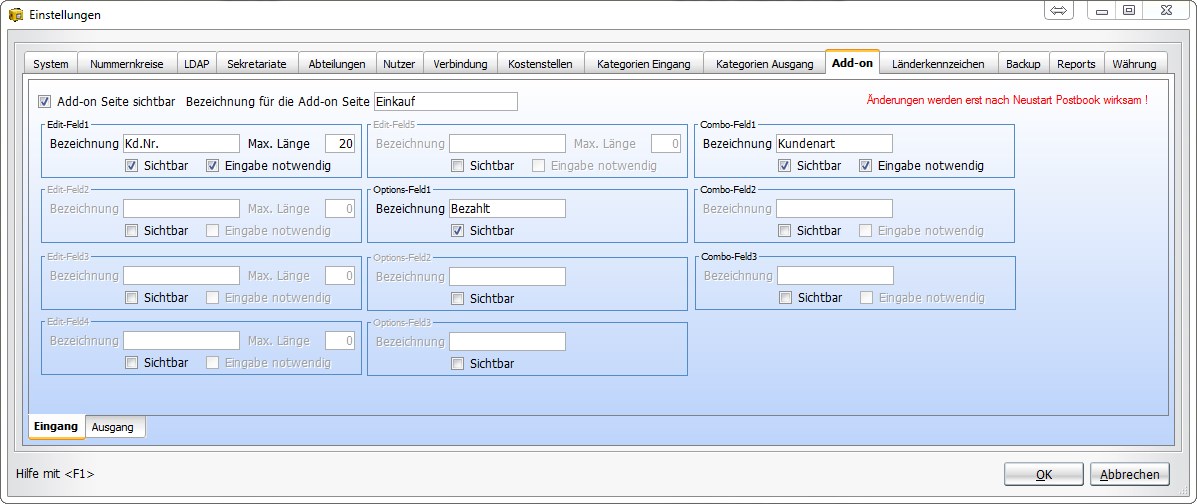Viewport: 1197px width, 504px height.
Task: Click the Einstellungen window app icon
Action: pos(15,15)
